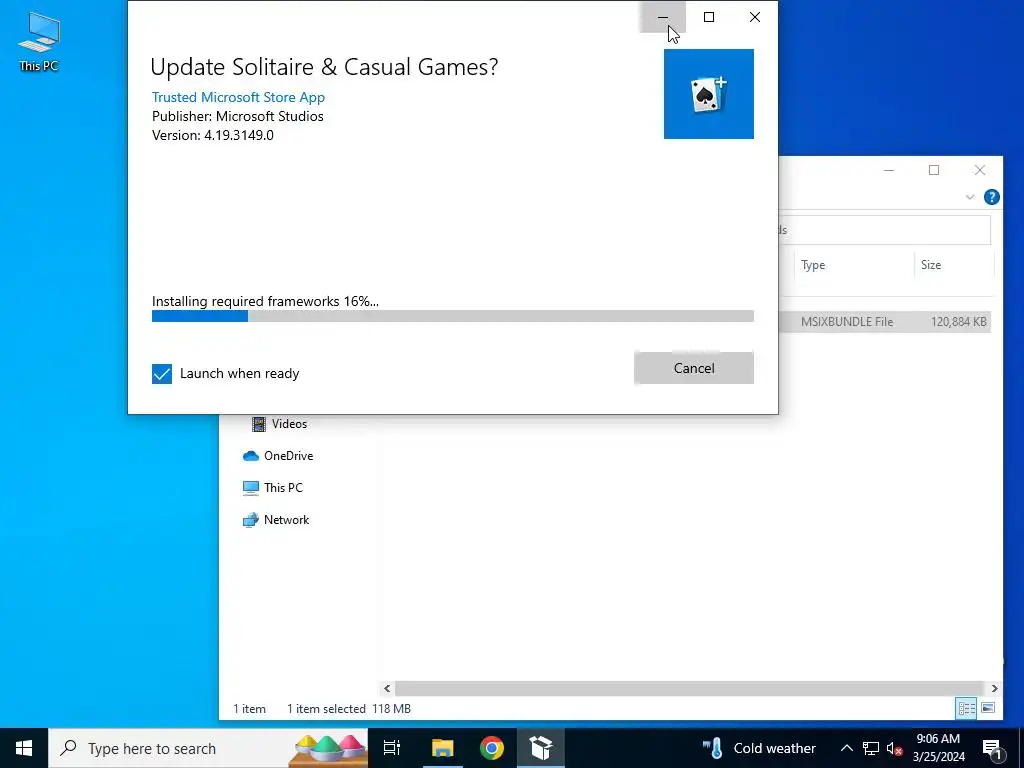Click the Network icon in sidebar
Viewport: 1024px width, 768px height.
tap(251, 520)
